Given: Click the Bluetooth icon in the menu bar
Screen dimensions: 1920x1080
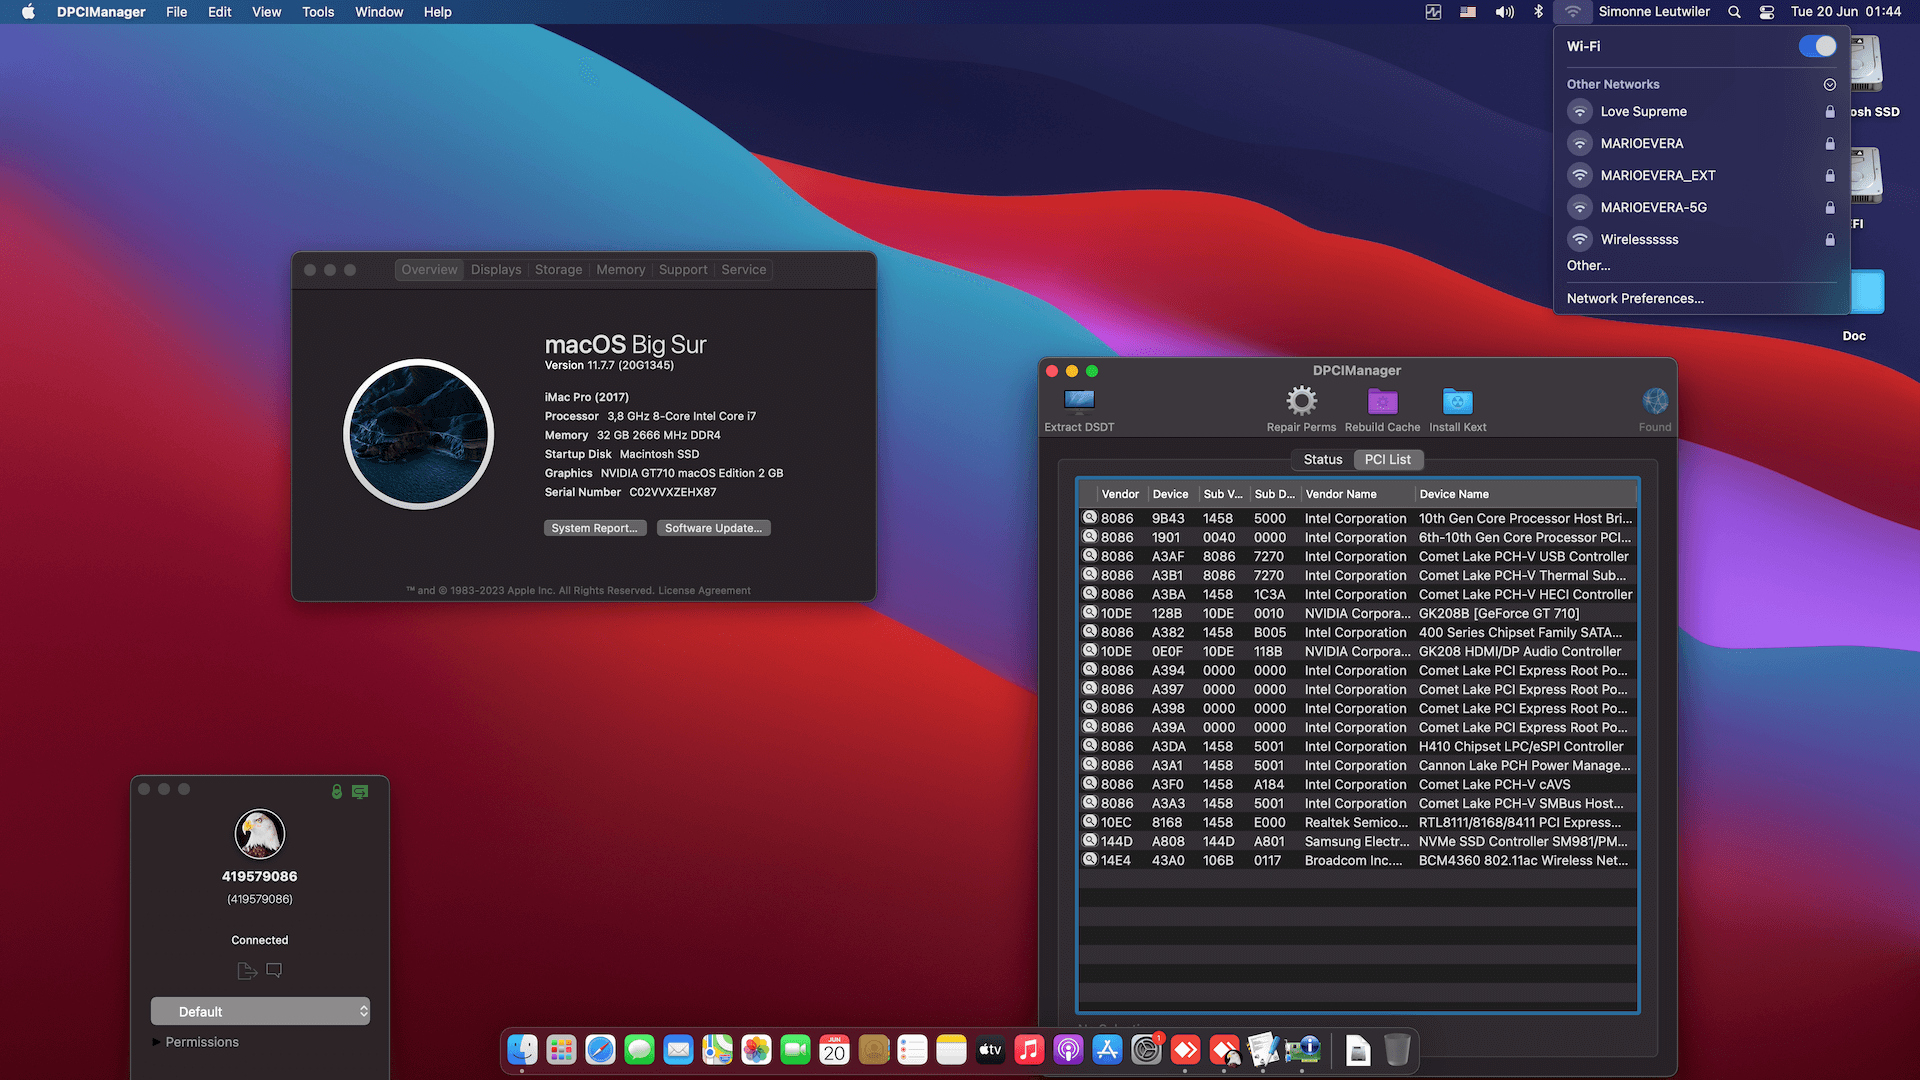Looking at the screenshot, I should click(1539, 12).
